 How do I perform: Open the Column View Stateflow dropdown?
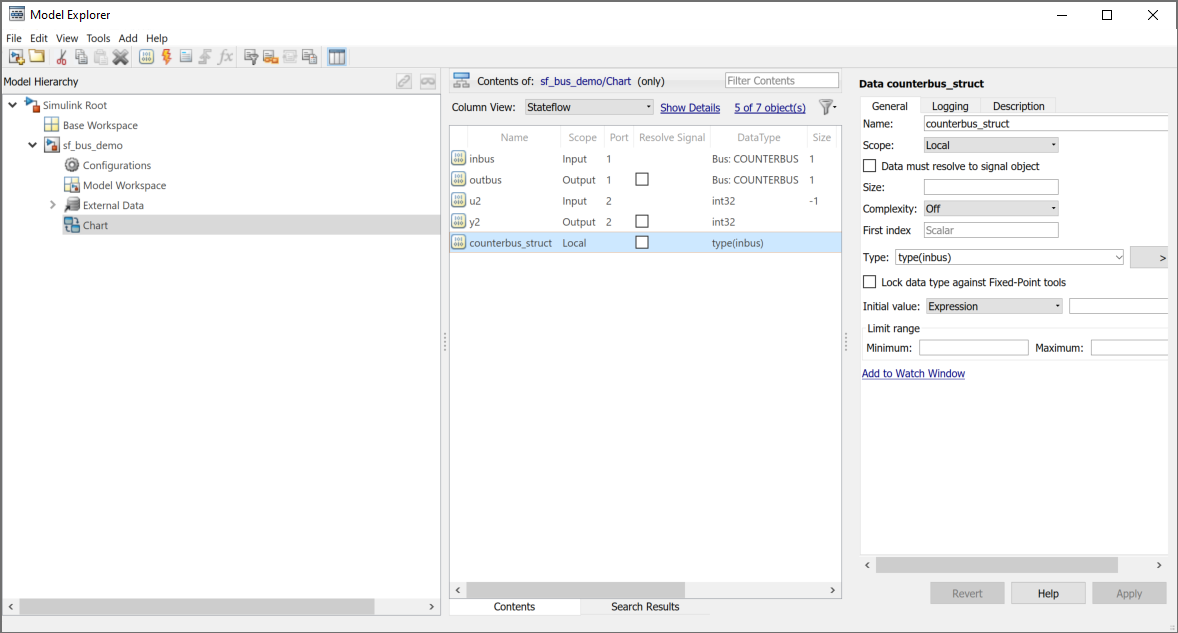point(589,107)
